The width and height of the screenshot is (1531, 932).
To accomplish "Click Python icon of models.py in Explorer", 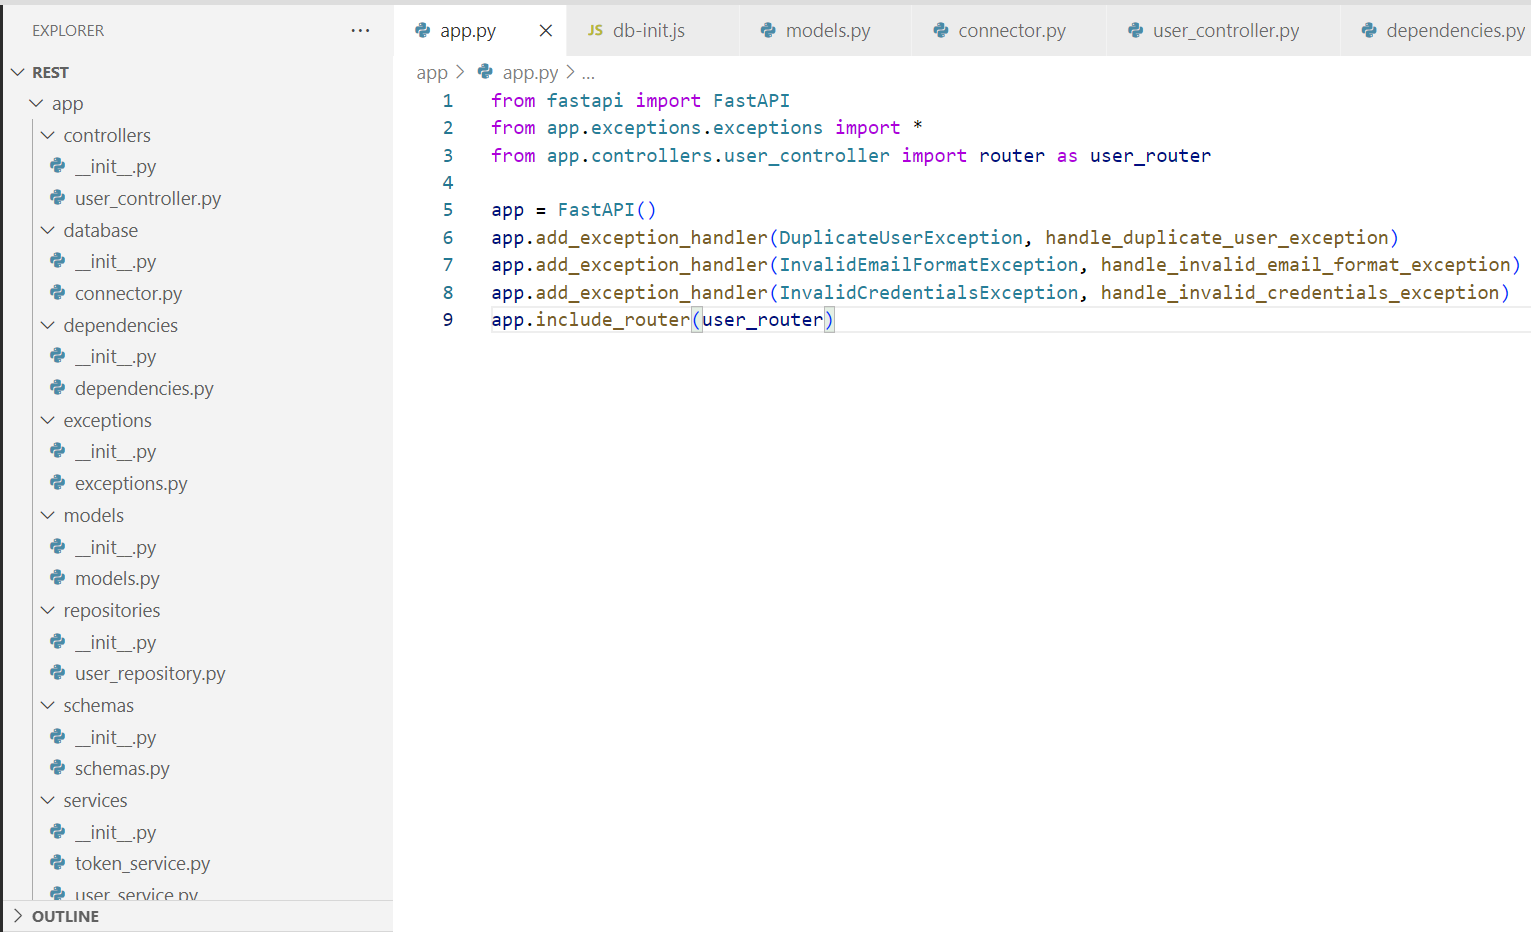I will point(58,578).
